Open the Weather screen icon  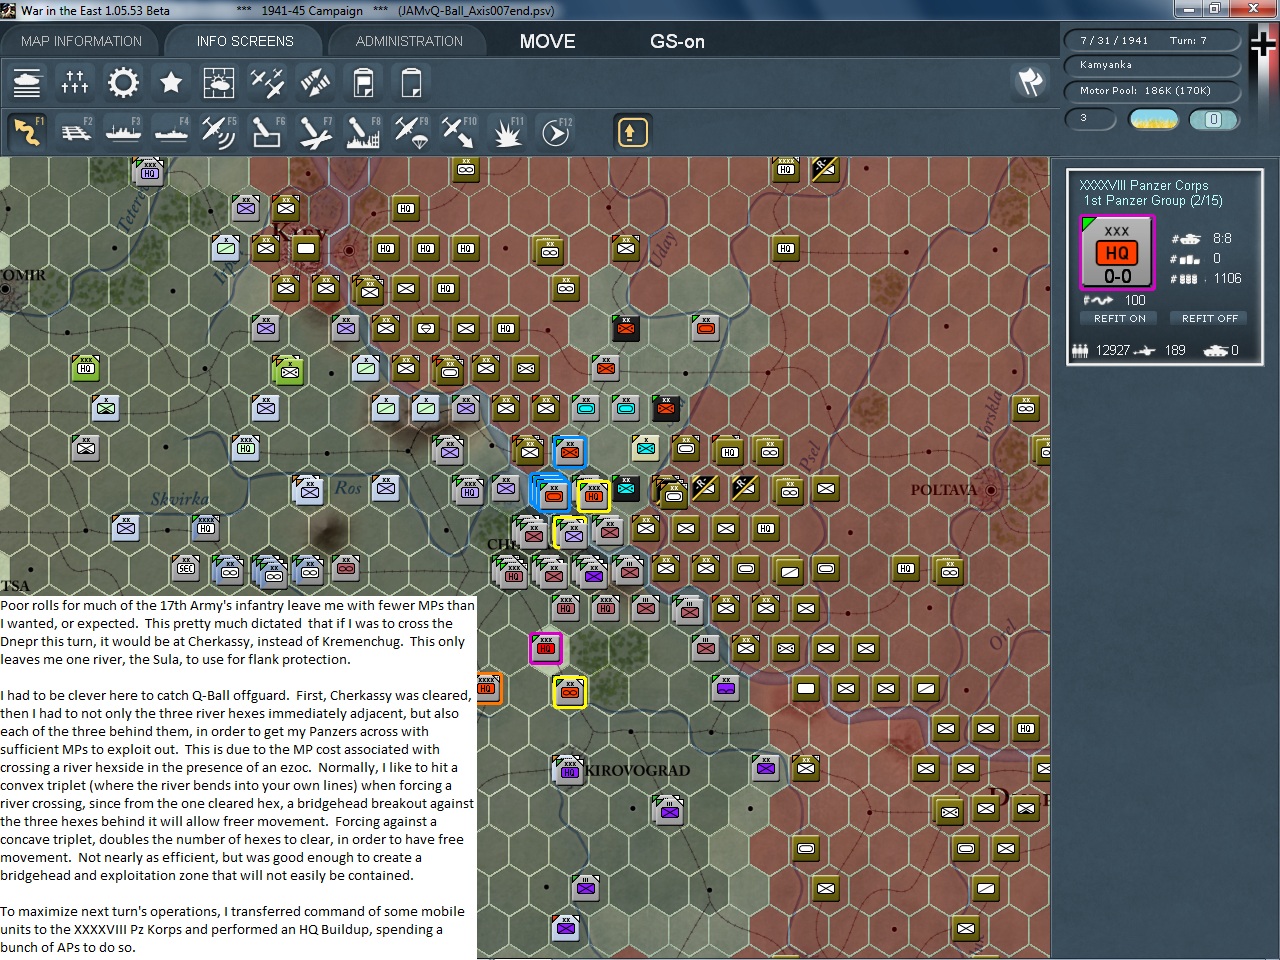coord(219,82)
